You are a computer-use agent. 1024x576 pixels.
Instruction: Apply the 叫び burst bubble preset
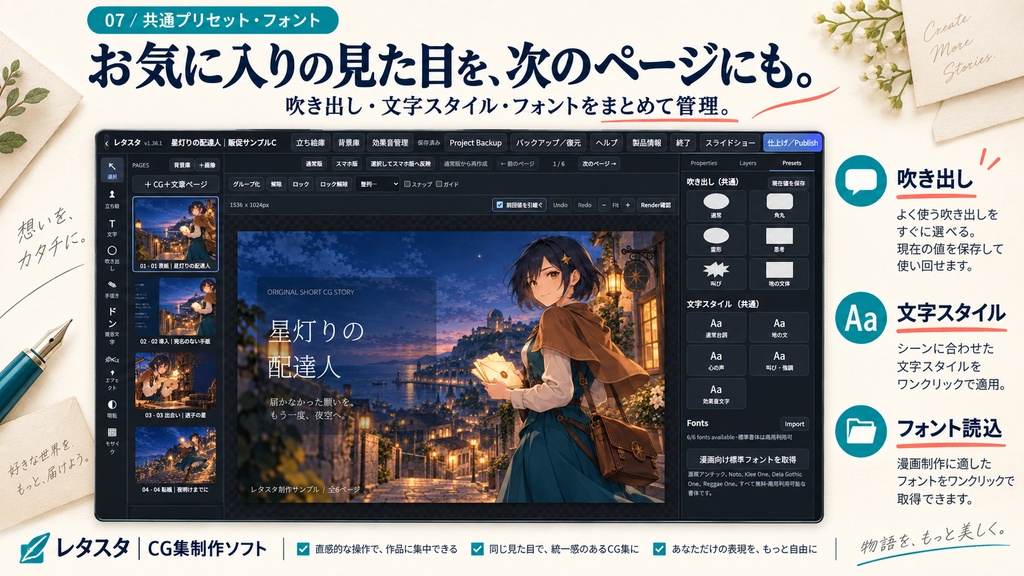click(x=716, y=274)
